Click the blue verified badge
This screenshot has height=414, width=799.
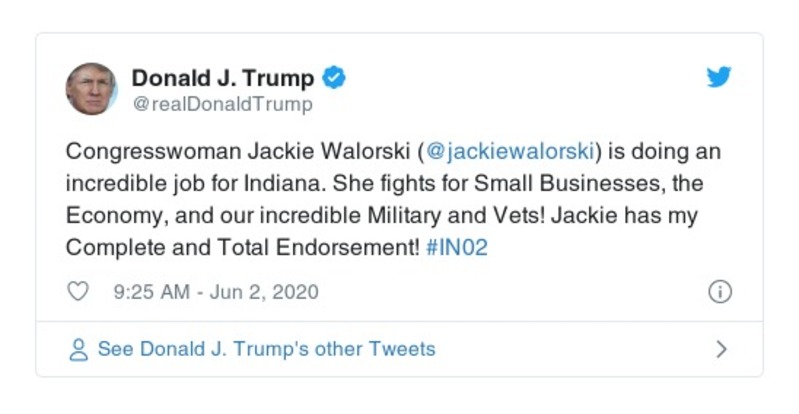click(x=336, y=78)
